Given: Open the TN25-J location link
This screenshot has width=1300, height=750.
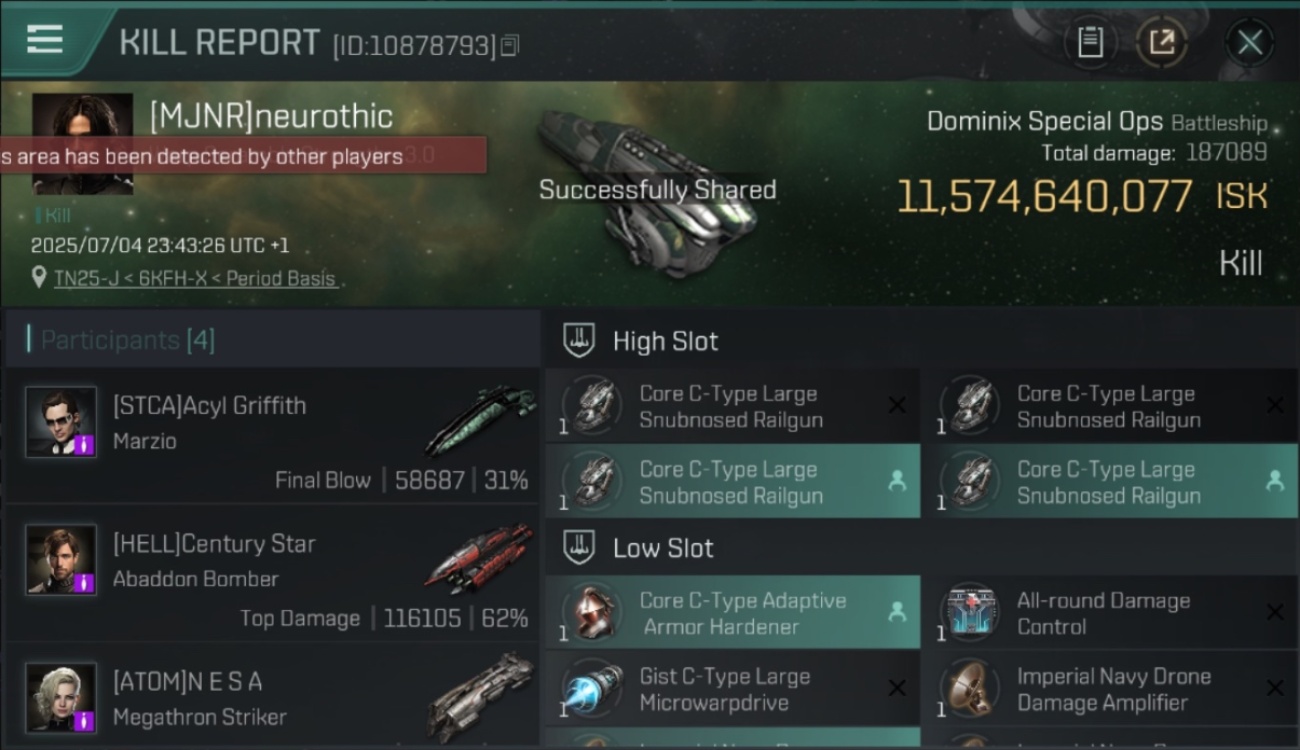Looking at the screenshot, I should click(x=194, y=279).
